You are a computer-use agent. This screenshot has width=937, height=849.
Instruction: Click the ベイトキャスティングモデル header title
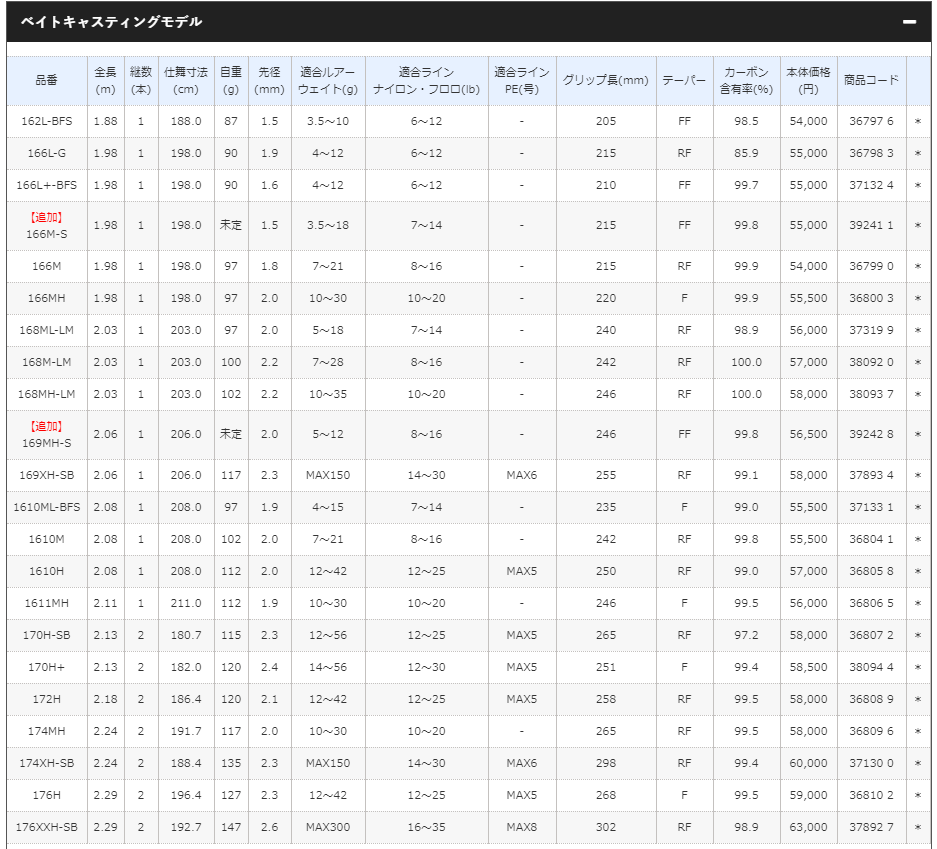click(111, 22)
